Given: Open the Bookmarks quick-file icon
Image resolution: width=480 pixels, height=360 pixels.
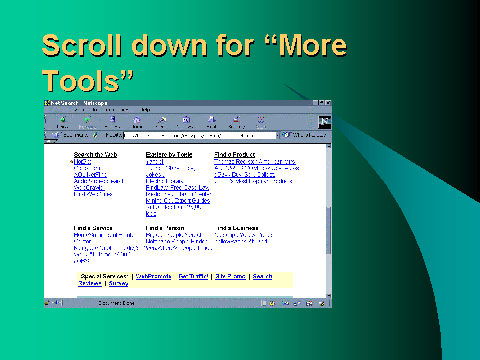Looking at the screenshot, I should click(x=55, y=135).
